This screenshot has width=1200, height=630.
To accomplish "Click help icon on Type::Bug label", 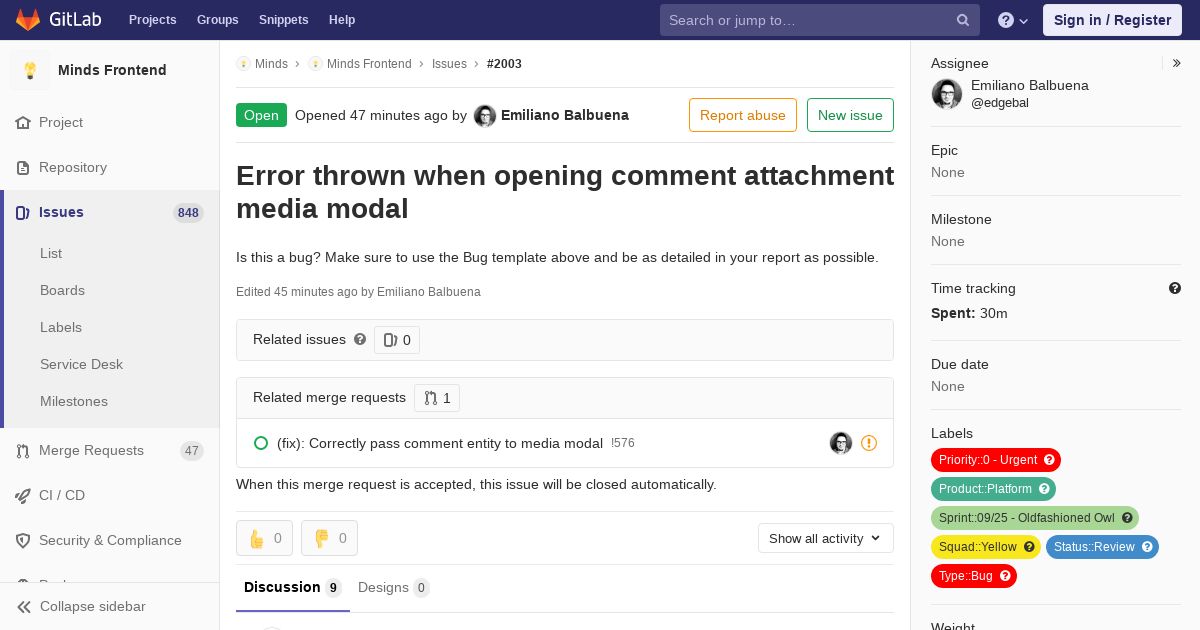I will tap(1005, 576).
